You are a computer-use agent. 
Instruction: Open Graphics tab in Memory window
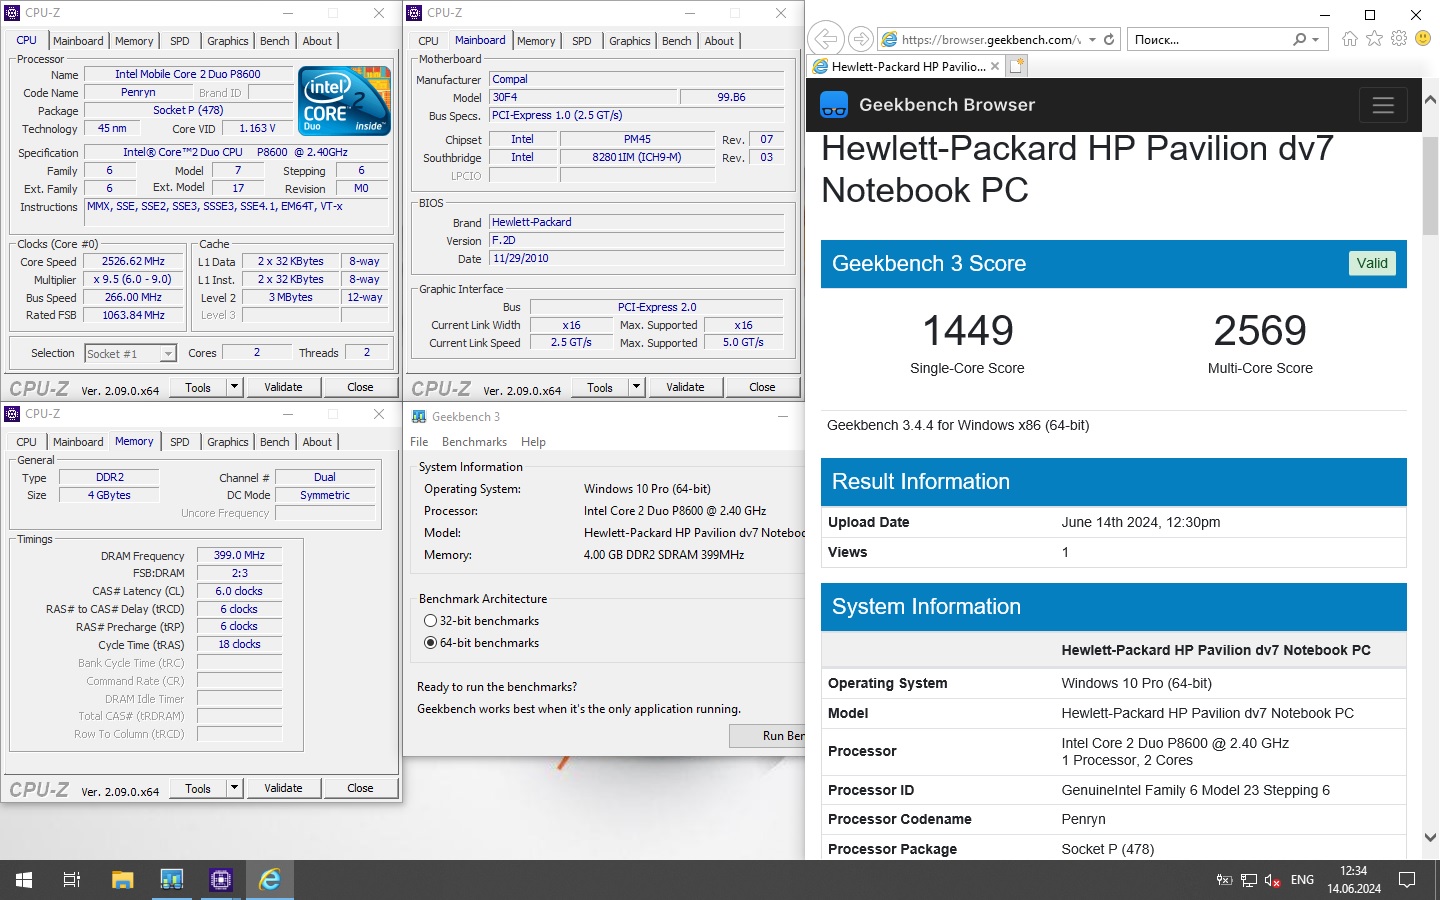(x=228, y=442)
